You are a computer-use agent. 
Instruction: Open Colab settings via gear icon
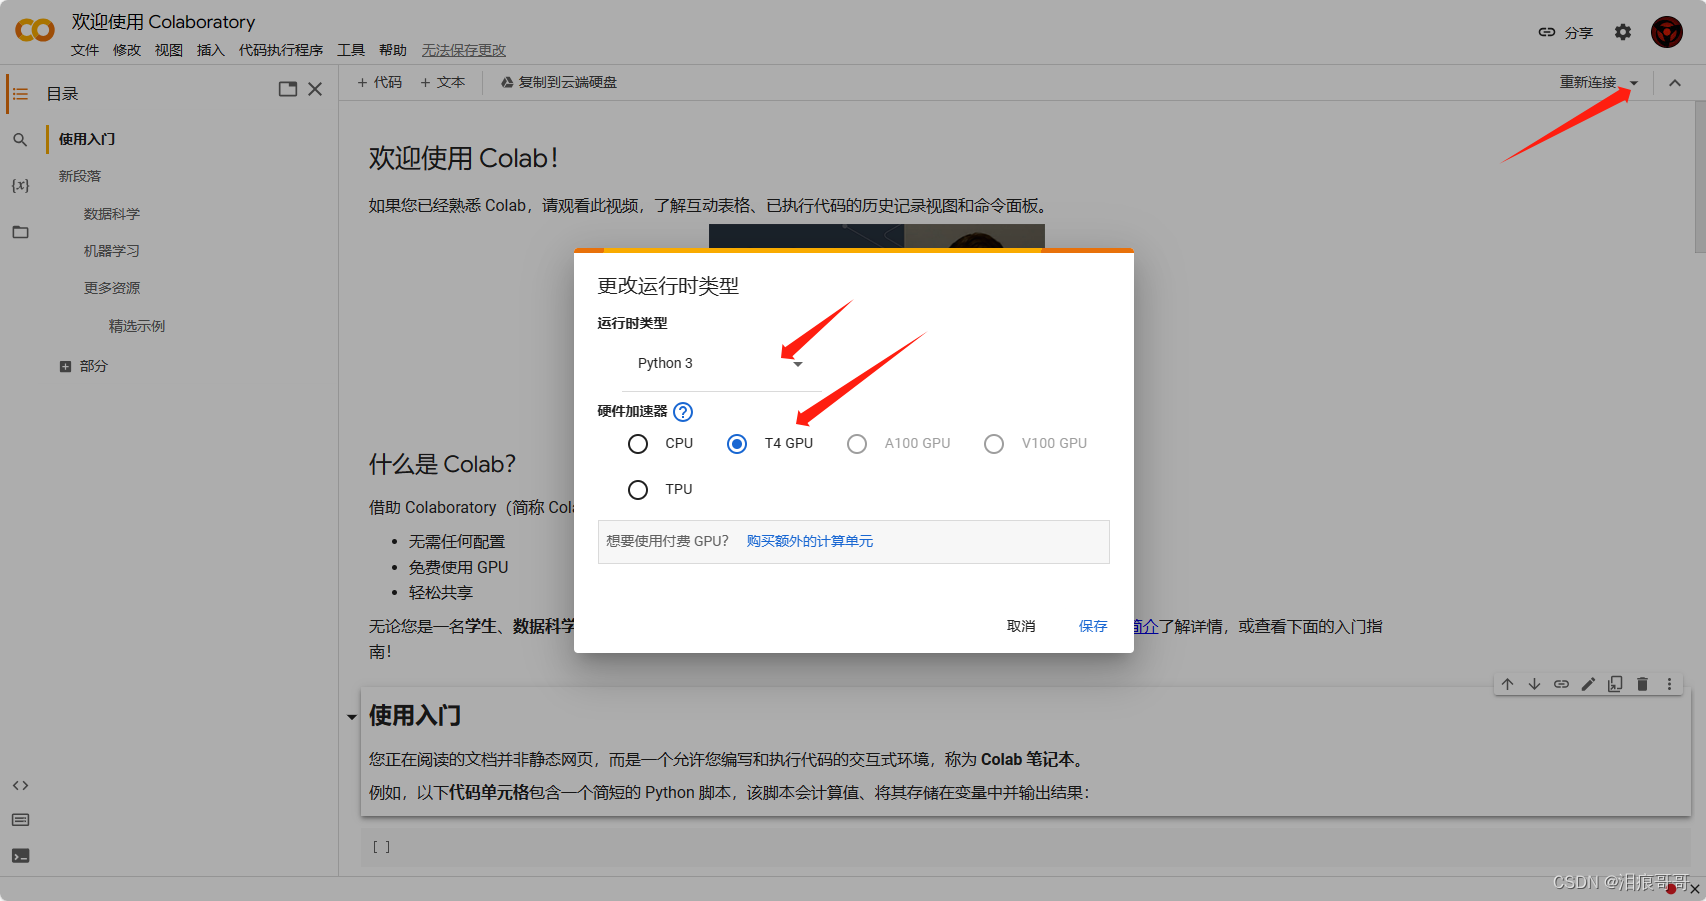click(1621, 31)
